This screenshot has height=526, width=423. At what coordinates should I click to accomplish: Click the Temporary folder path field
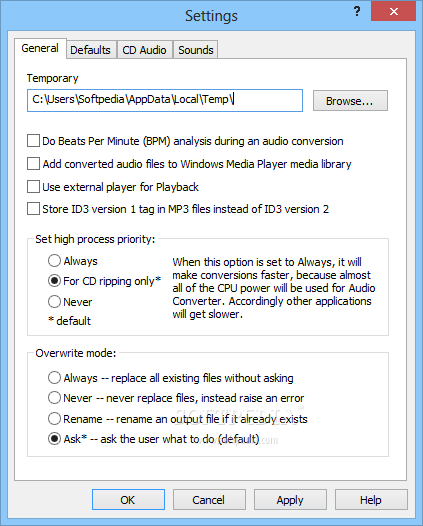point(165,100)
